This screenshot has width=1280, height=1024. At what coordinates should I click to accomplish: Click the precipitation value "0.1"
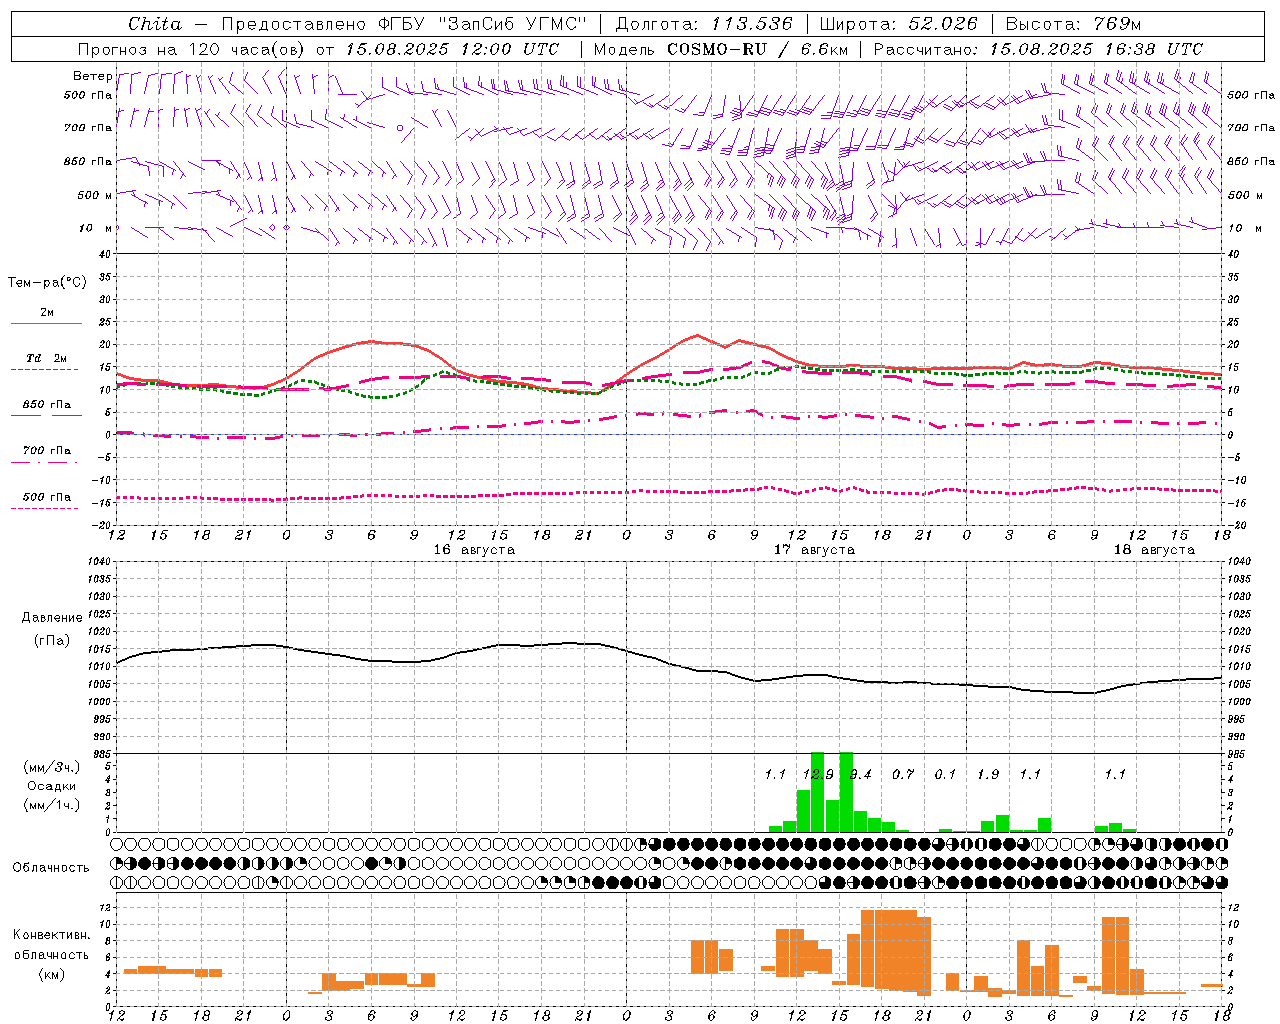point(945,774)
